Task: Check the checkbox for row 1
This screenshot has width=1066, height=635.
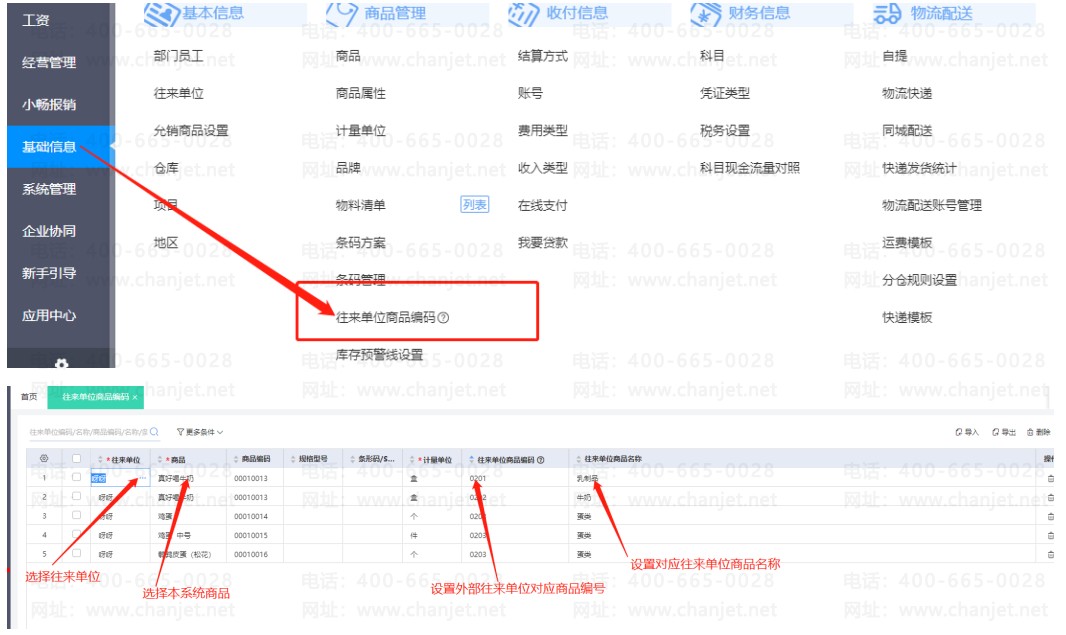Action: [x=76, y=477]
